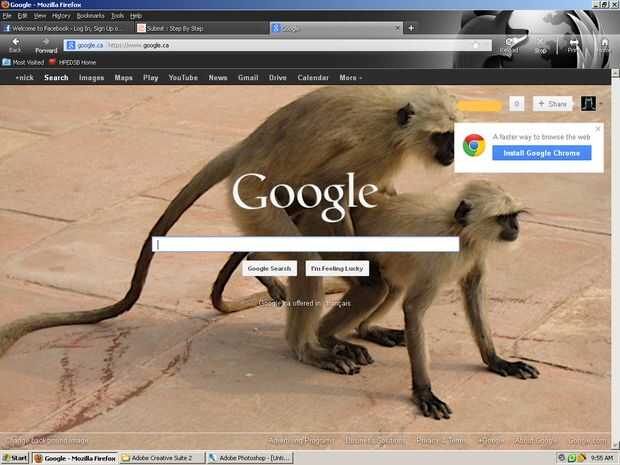
Task: Switch to the Facebook login tab
Action: [x=65, y=28]
